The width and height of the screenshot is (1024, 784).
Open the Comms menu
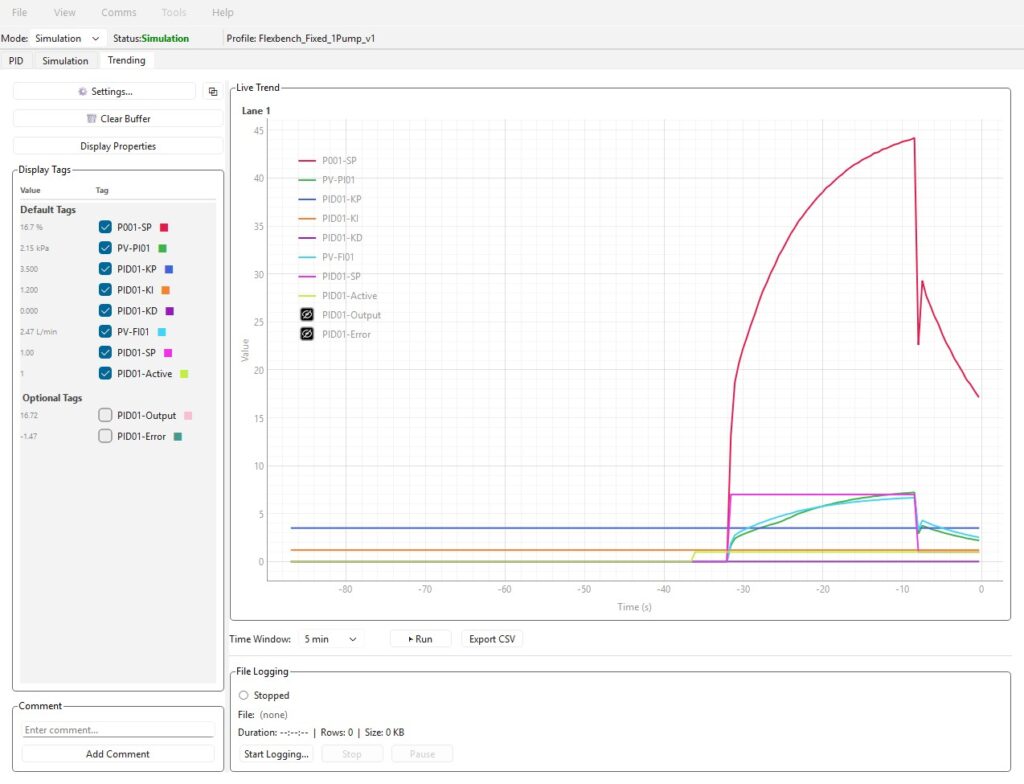click(x=119, y=13)
